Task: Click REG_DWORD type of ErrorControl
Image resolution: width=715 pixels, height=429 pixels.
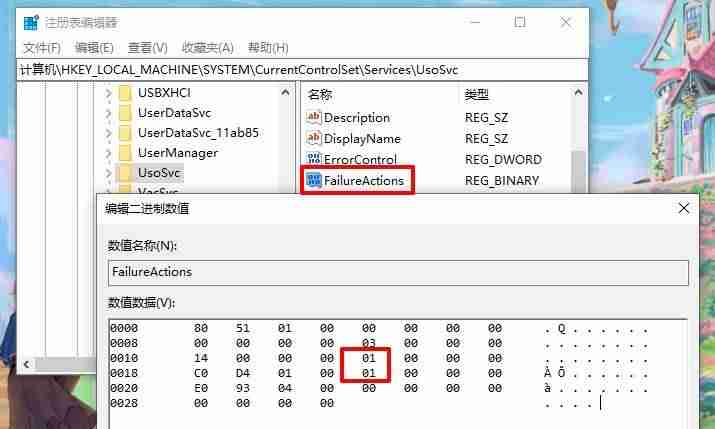Action: click(x=503, y=160)
